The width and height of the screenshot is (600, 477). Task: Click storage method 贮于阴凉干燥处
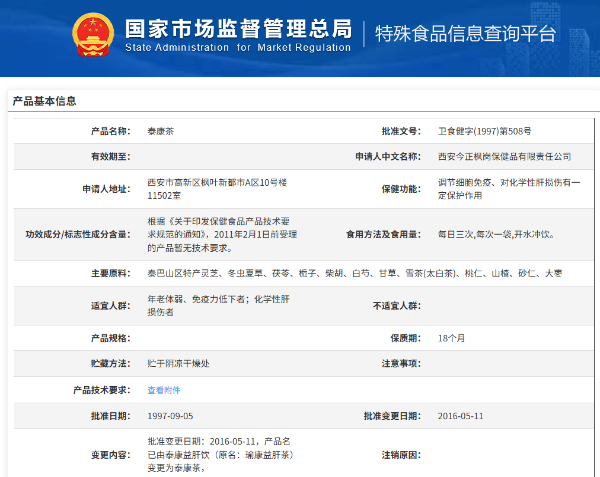[180, 363]
